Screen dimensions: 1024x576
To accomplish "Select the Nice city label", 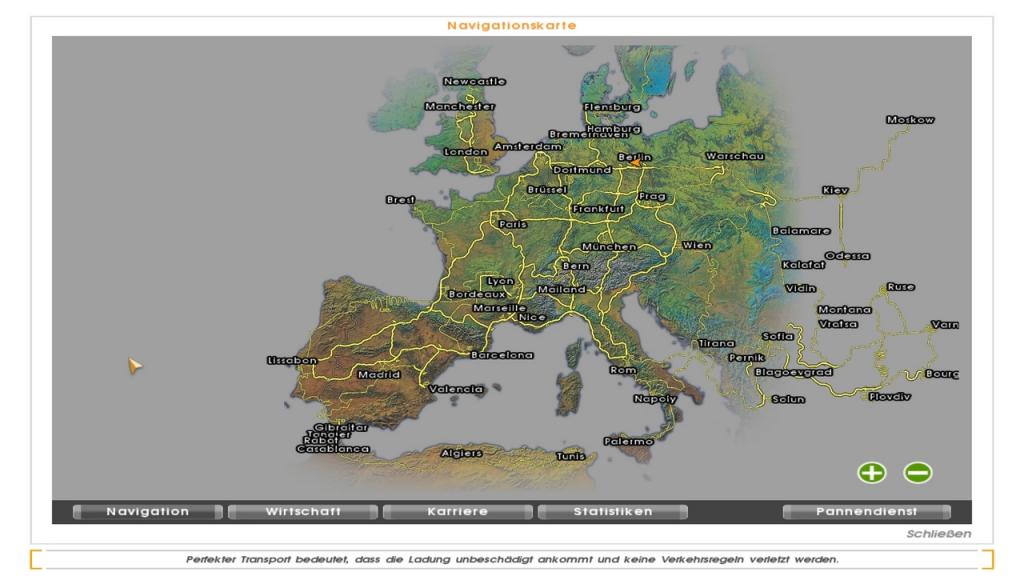I will tap(532, 317).
